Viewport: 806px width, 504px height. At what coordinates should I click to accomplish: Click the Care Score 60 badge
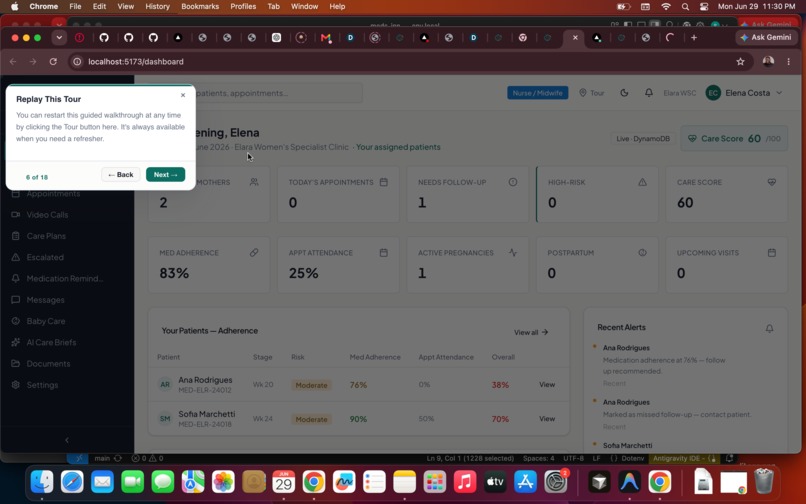[x=734, y=139]
